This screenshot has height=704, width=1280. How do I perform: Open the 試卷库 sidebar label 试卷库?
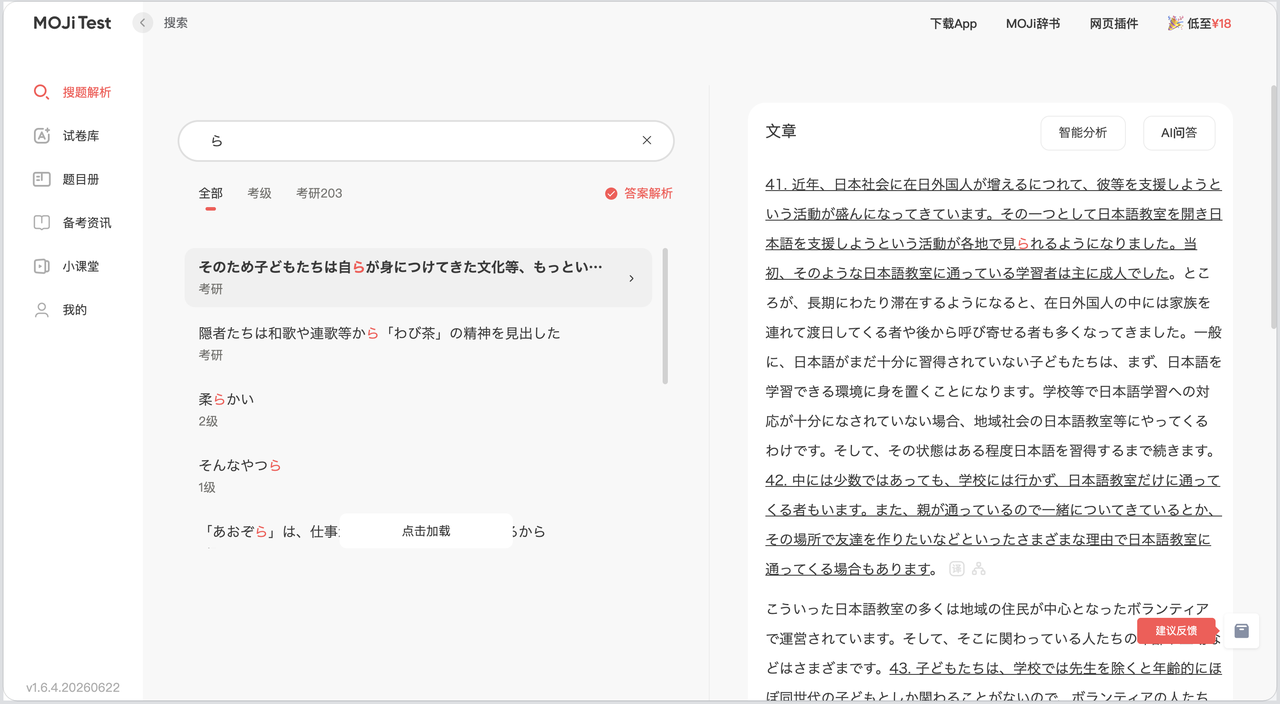click(81, 136)
